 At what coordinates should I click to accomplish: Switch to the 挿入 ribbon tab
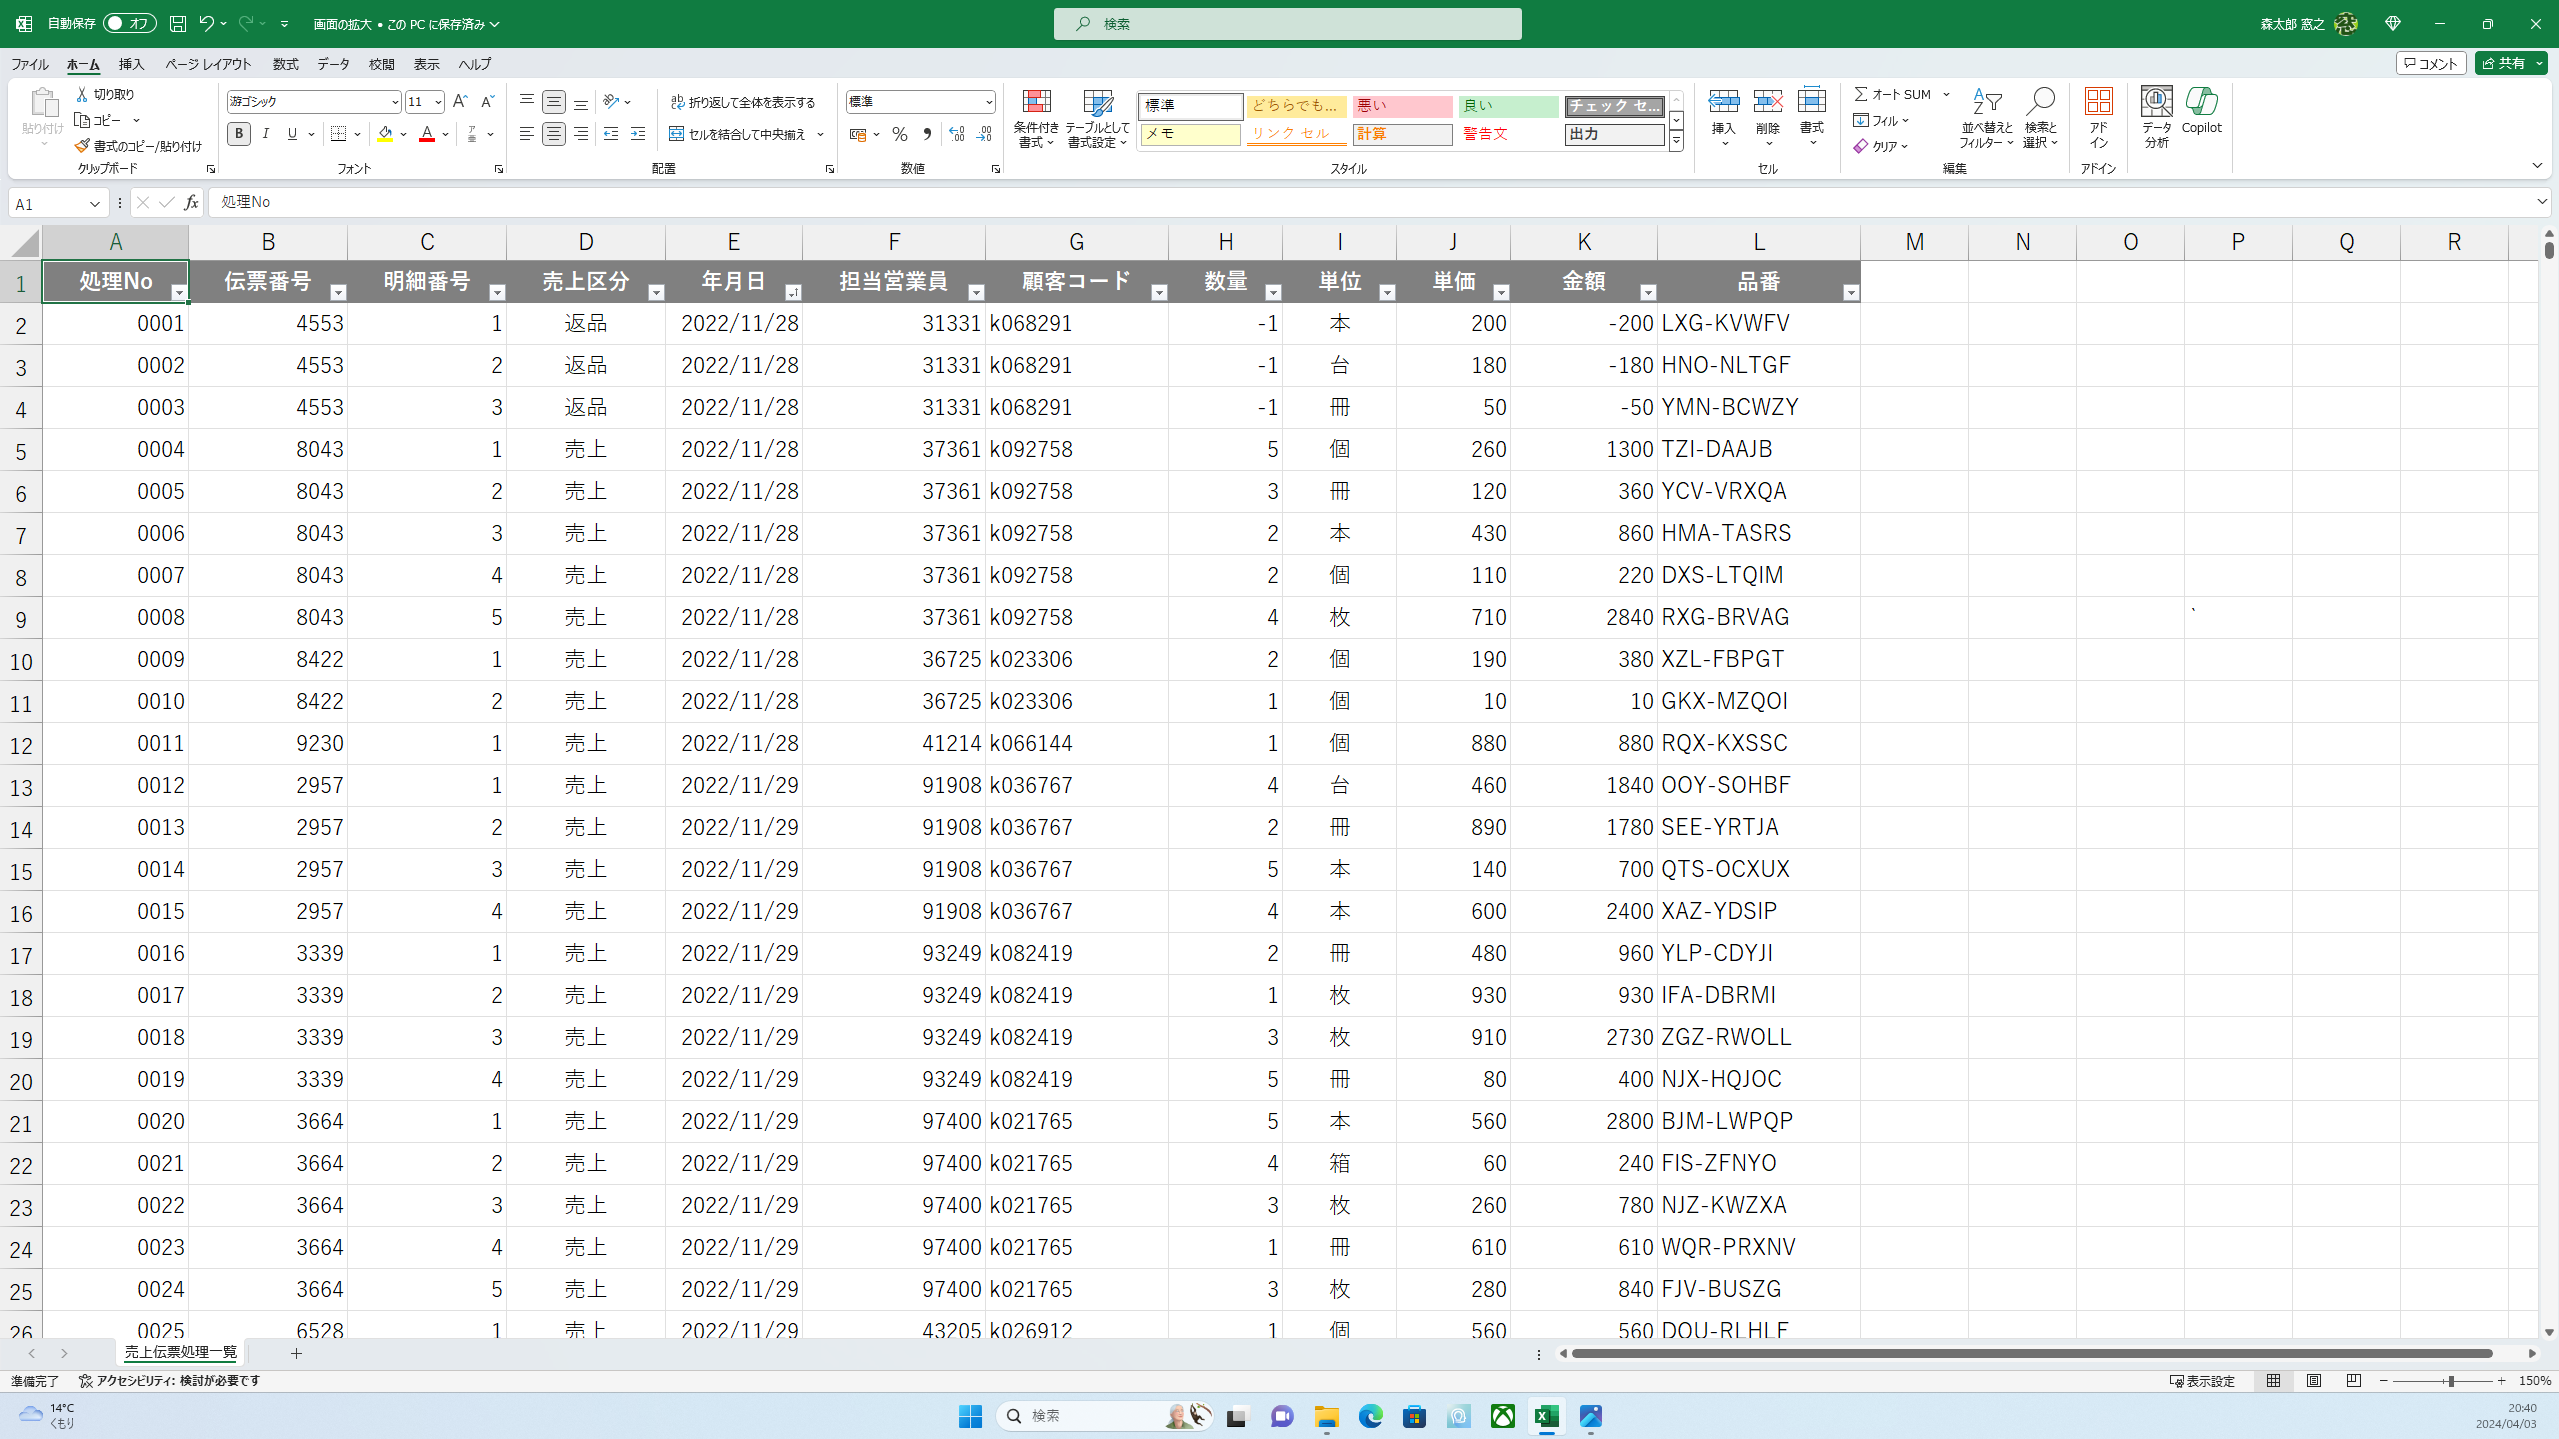tap(131, 64)
